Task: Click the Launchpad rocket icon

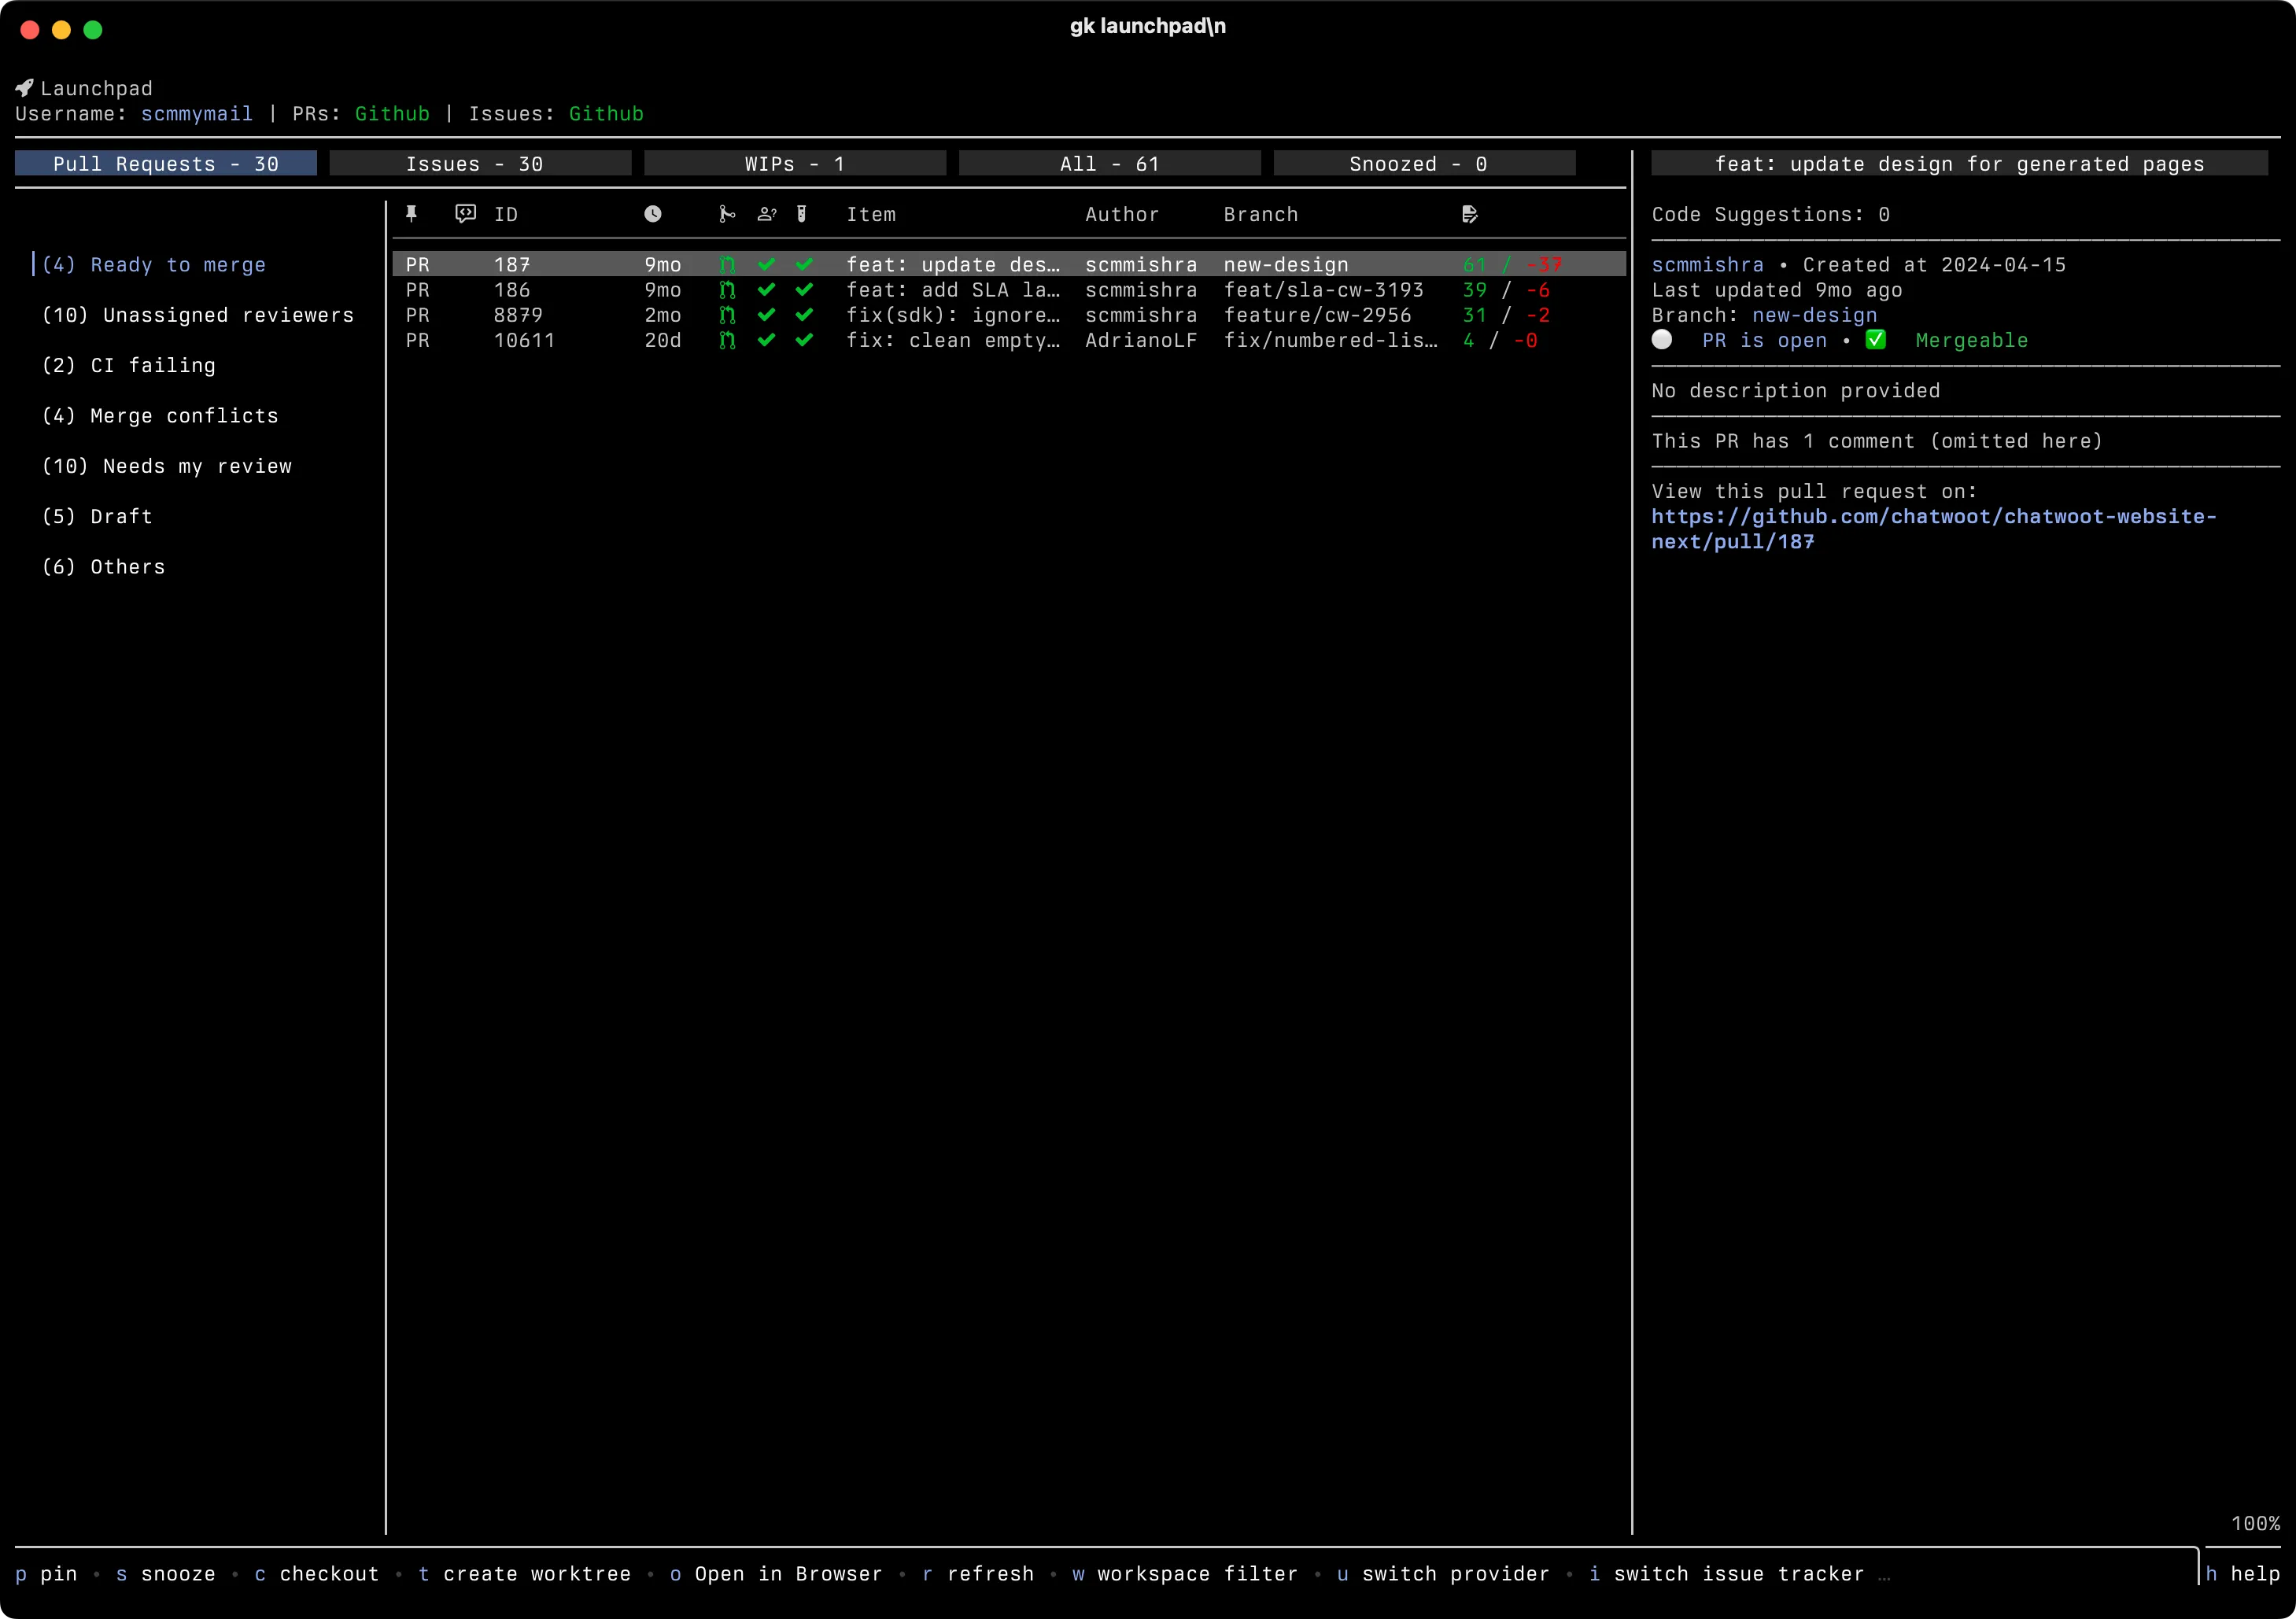Action: (25, 87)
